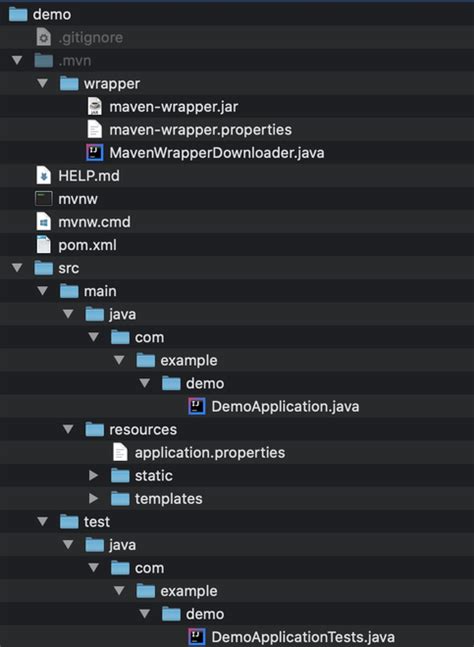Click the maven-wrapper.properties file icon
This screenshot has height=647, width=474.
coord(95,130)
